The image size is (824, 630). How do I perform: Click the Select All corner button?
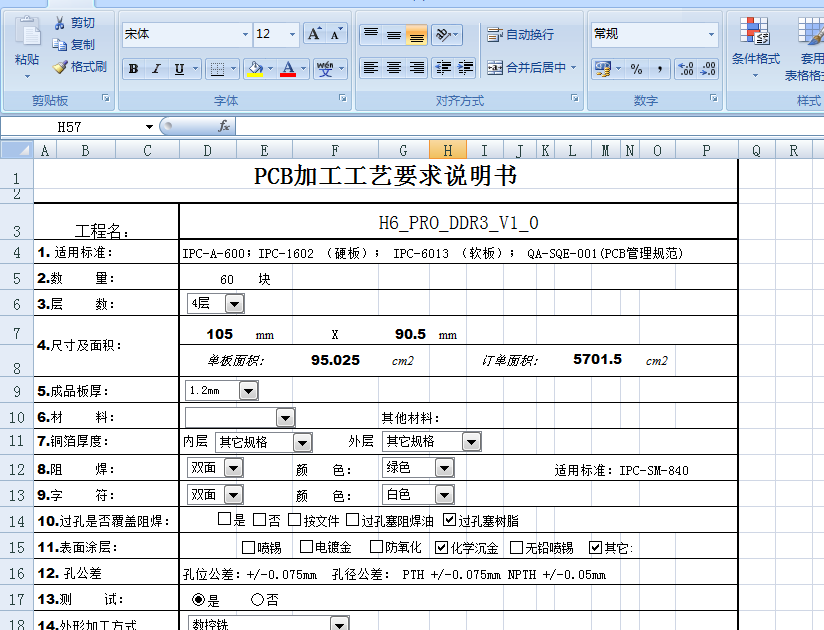click(17, 150)
